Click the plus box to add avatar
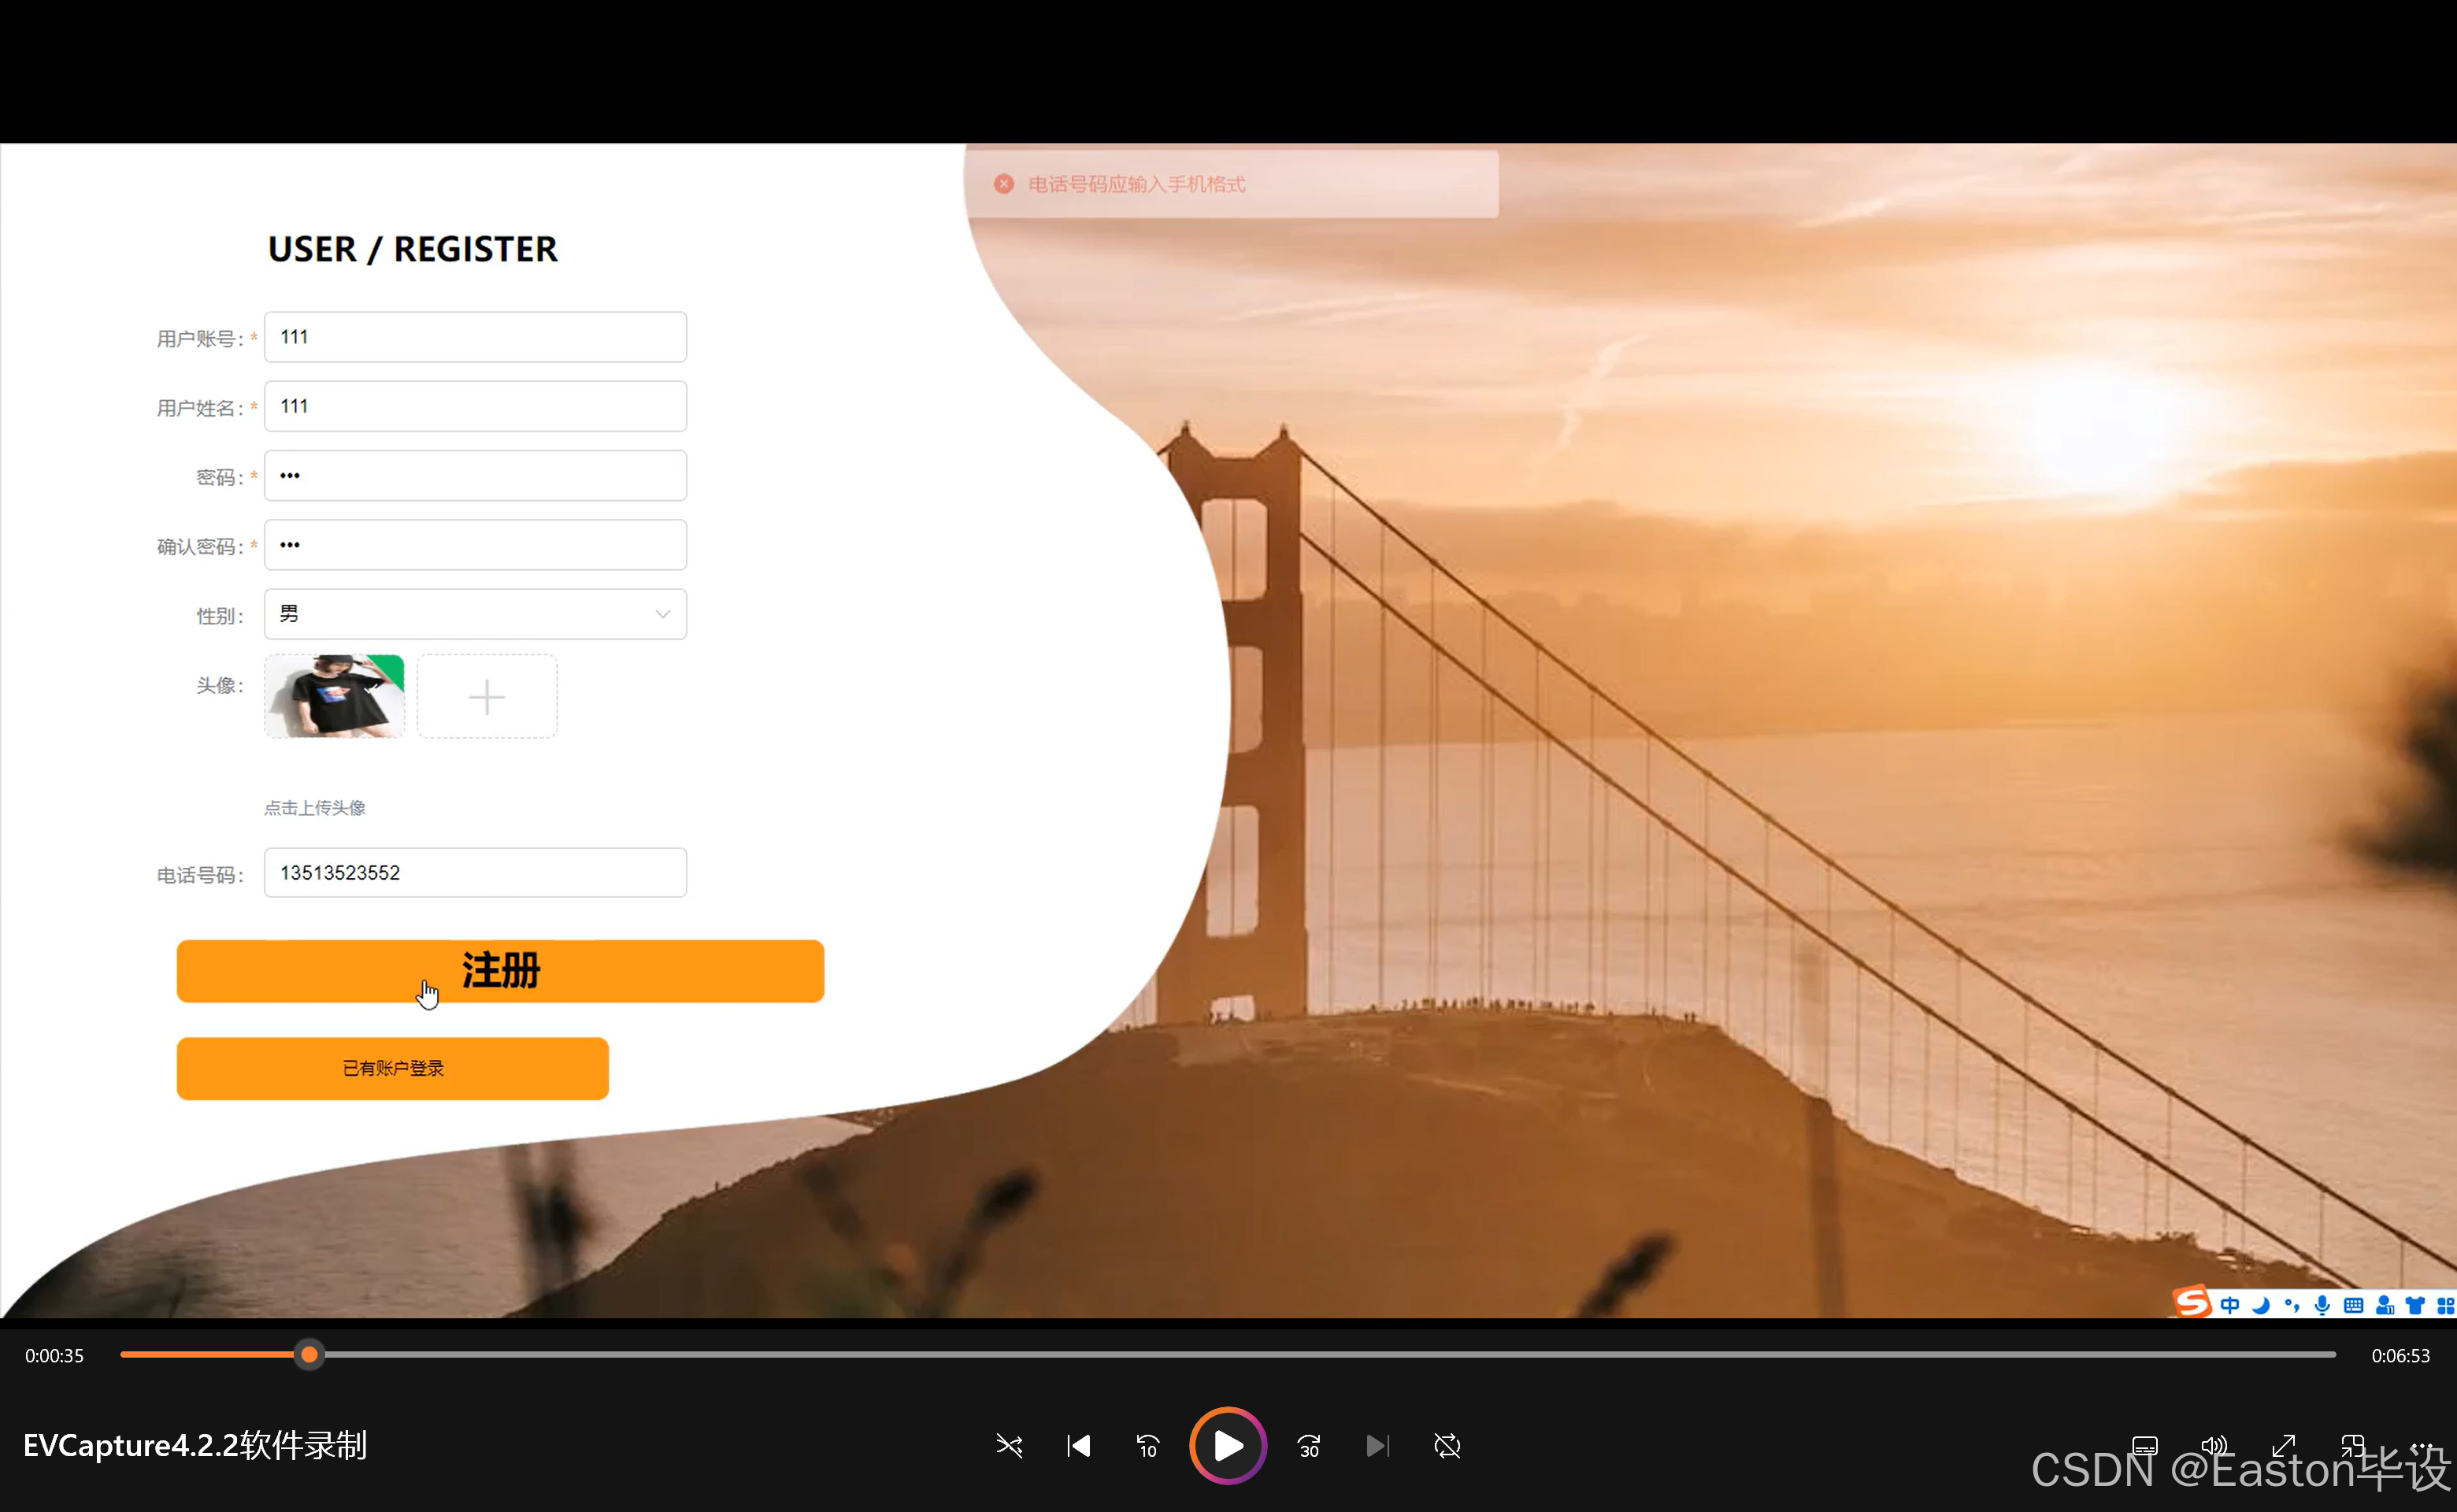Screen dimensions: 2457x1512 point(487,697)
